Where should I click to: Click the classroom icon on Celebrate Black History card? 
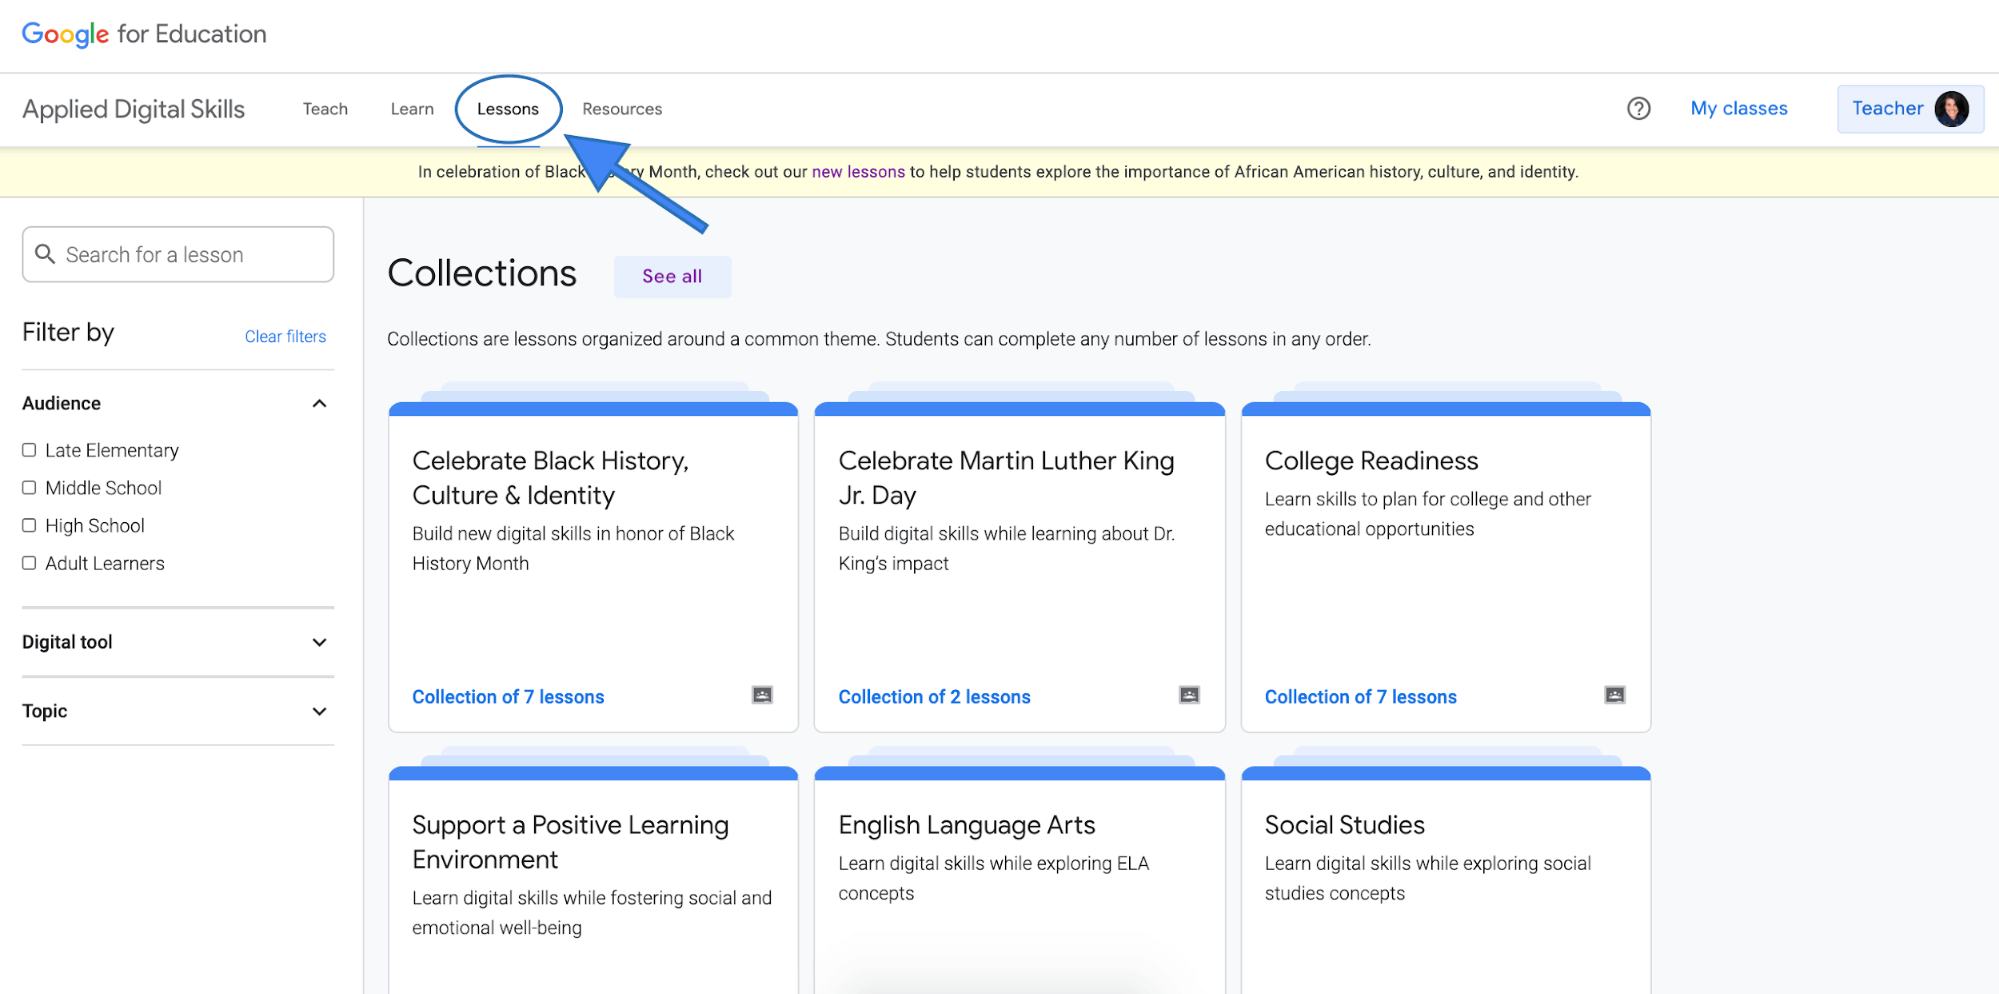tap(762, 695)
